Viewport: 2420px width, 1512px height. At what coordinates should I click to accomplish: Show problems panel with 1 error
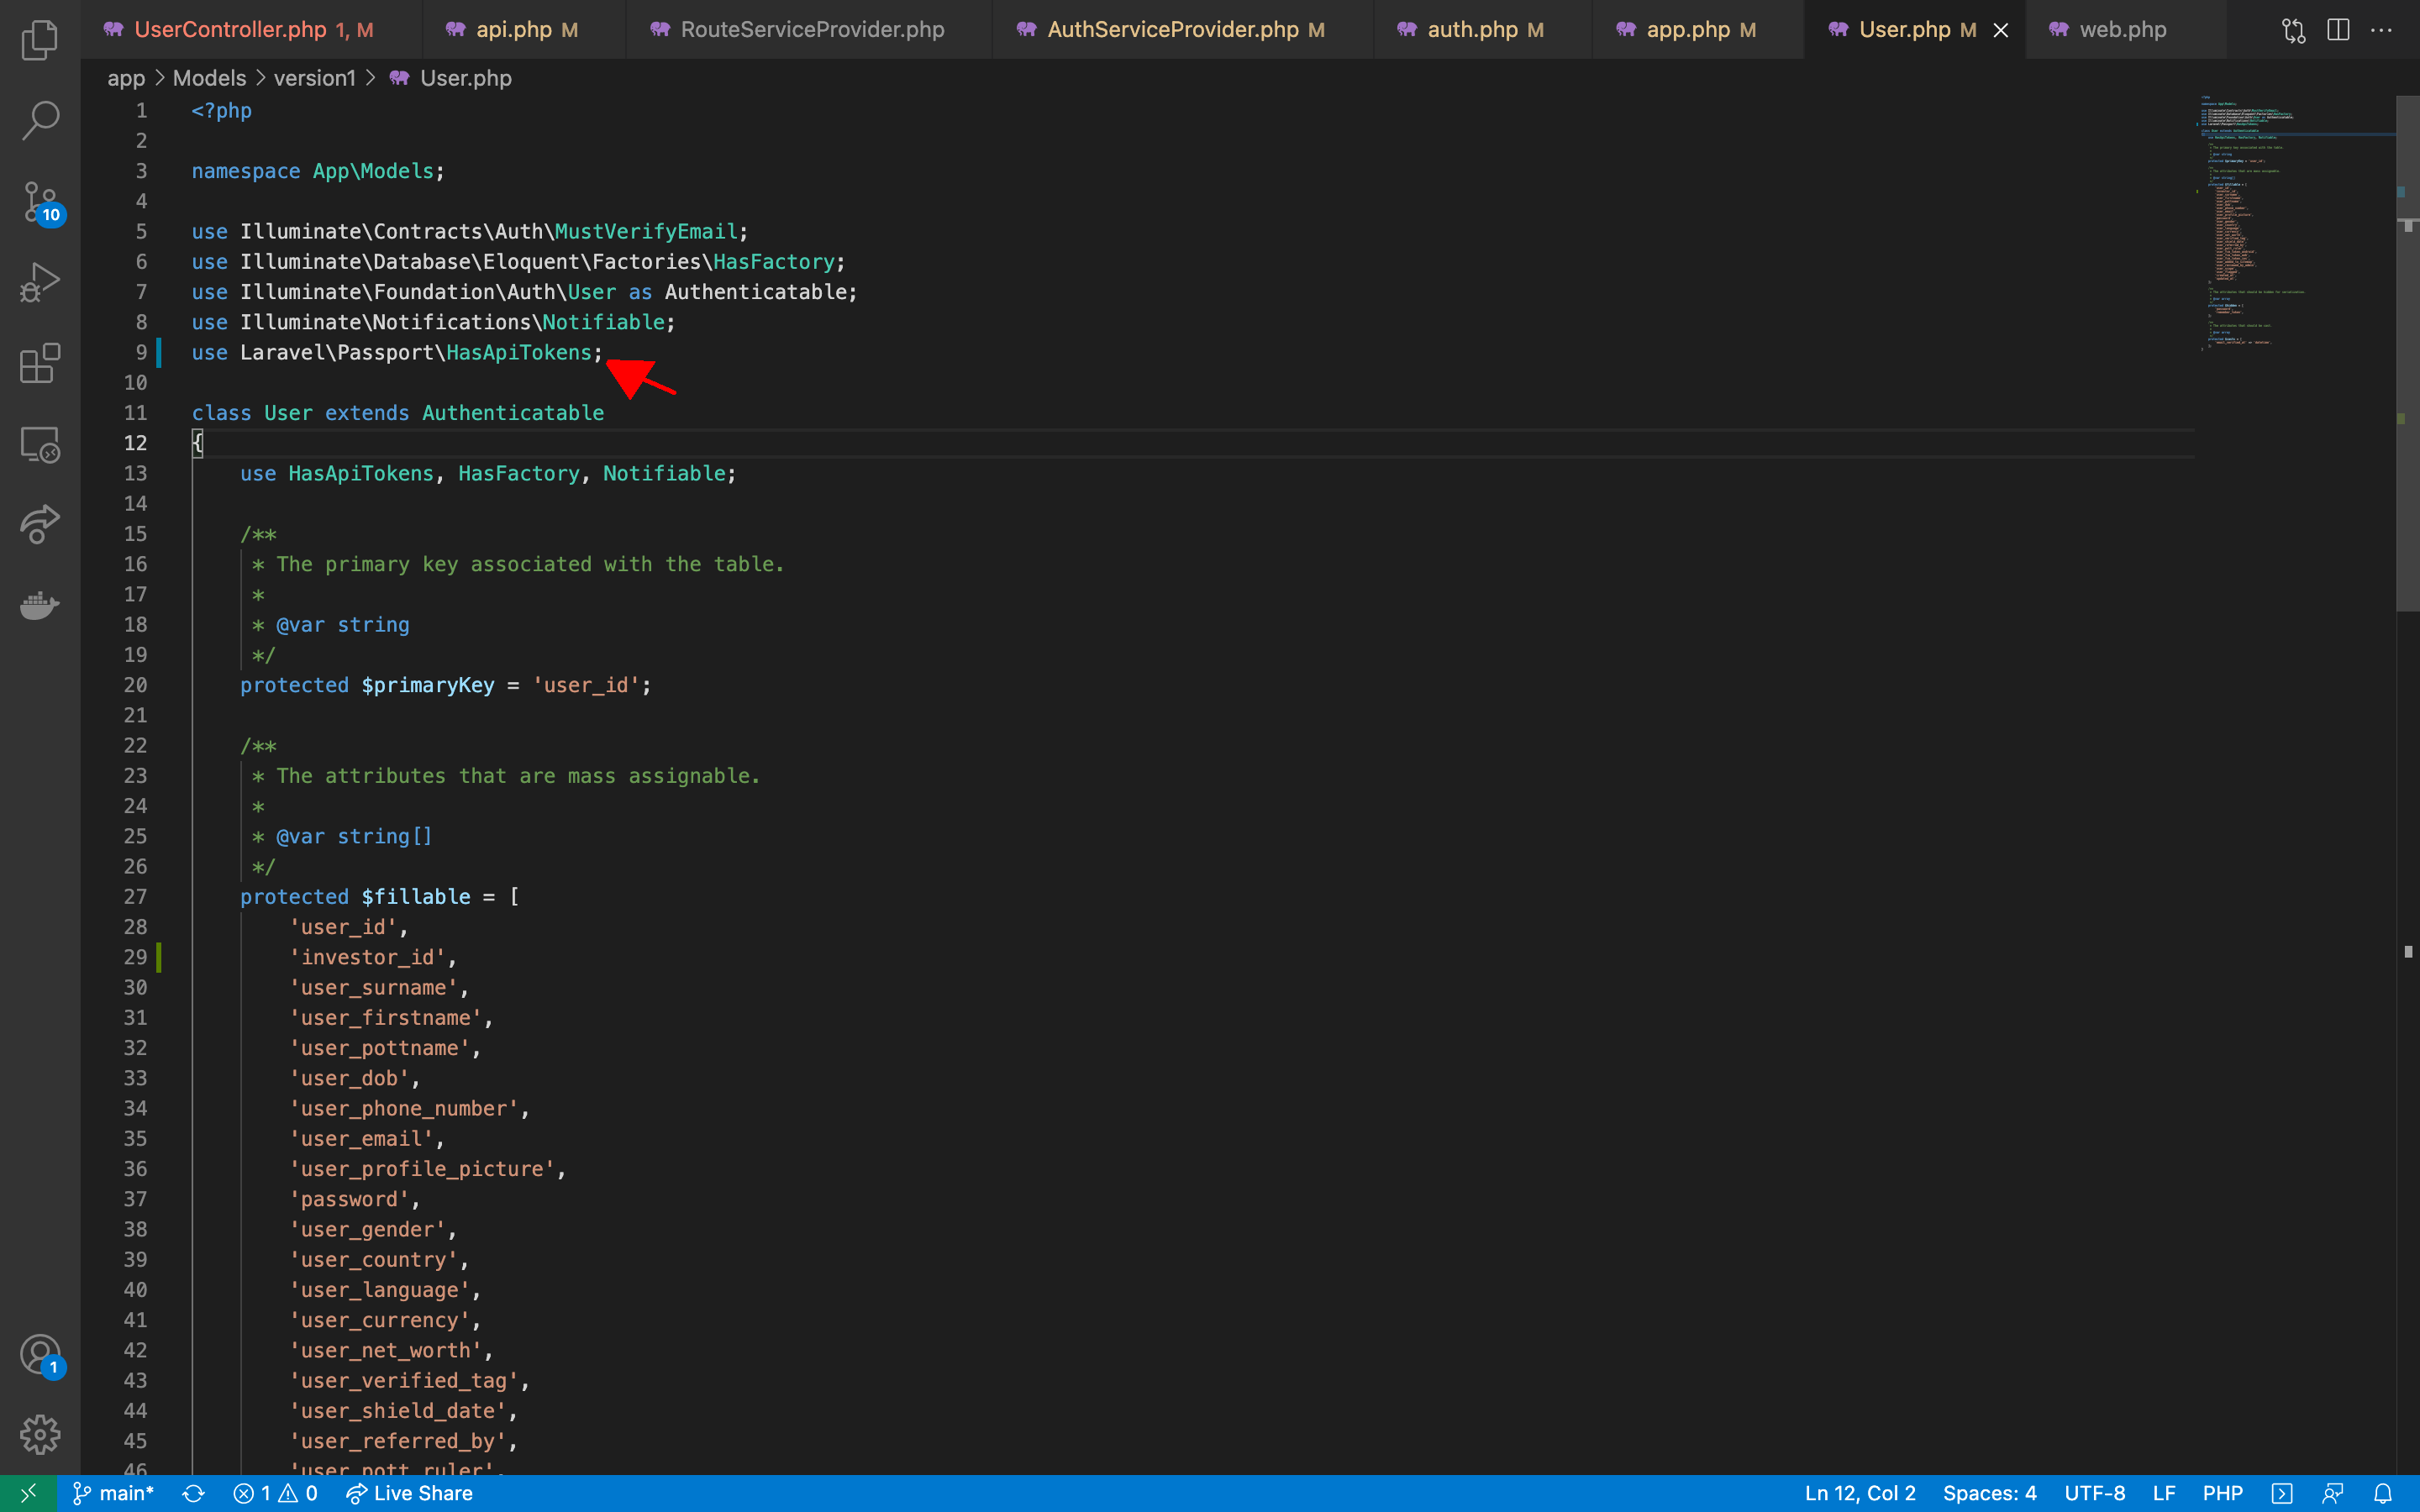point(275,1493)
